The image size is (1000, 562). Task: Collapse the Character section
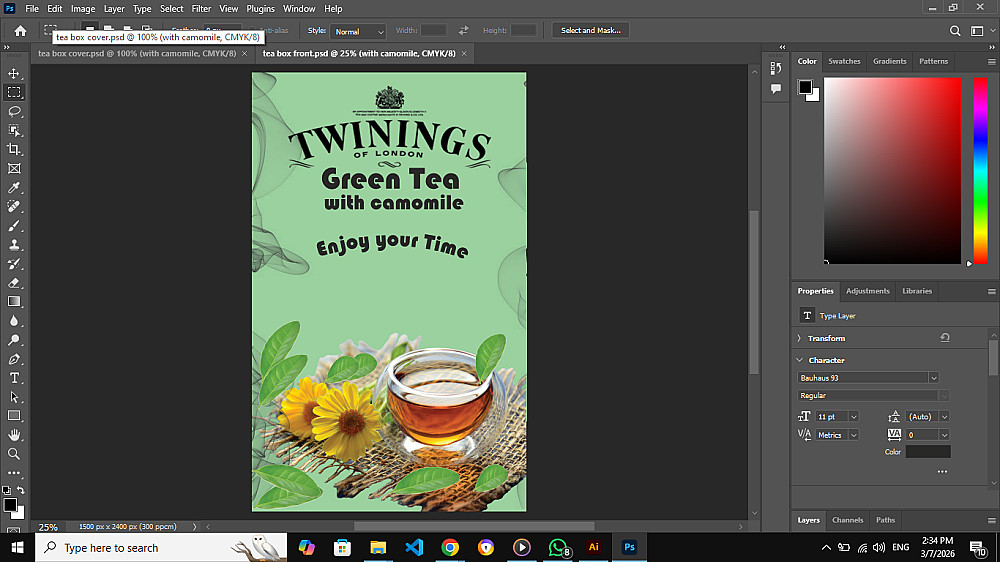pos(799,360)
